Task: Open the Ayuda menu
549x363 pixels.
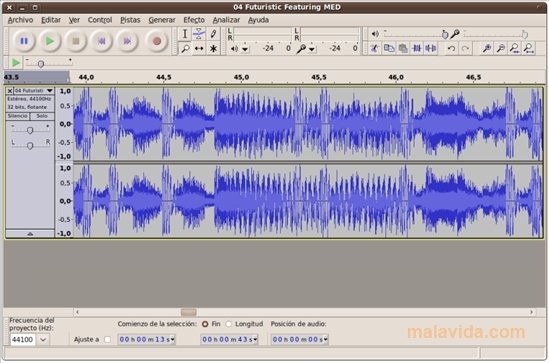Action: point(258,20)
